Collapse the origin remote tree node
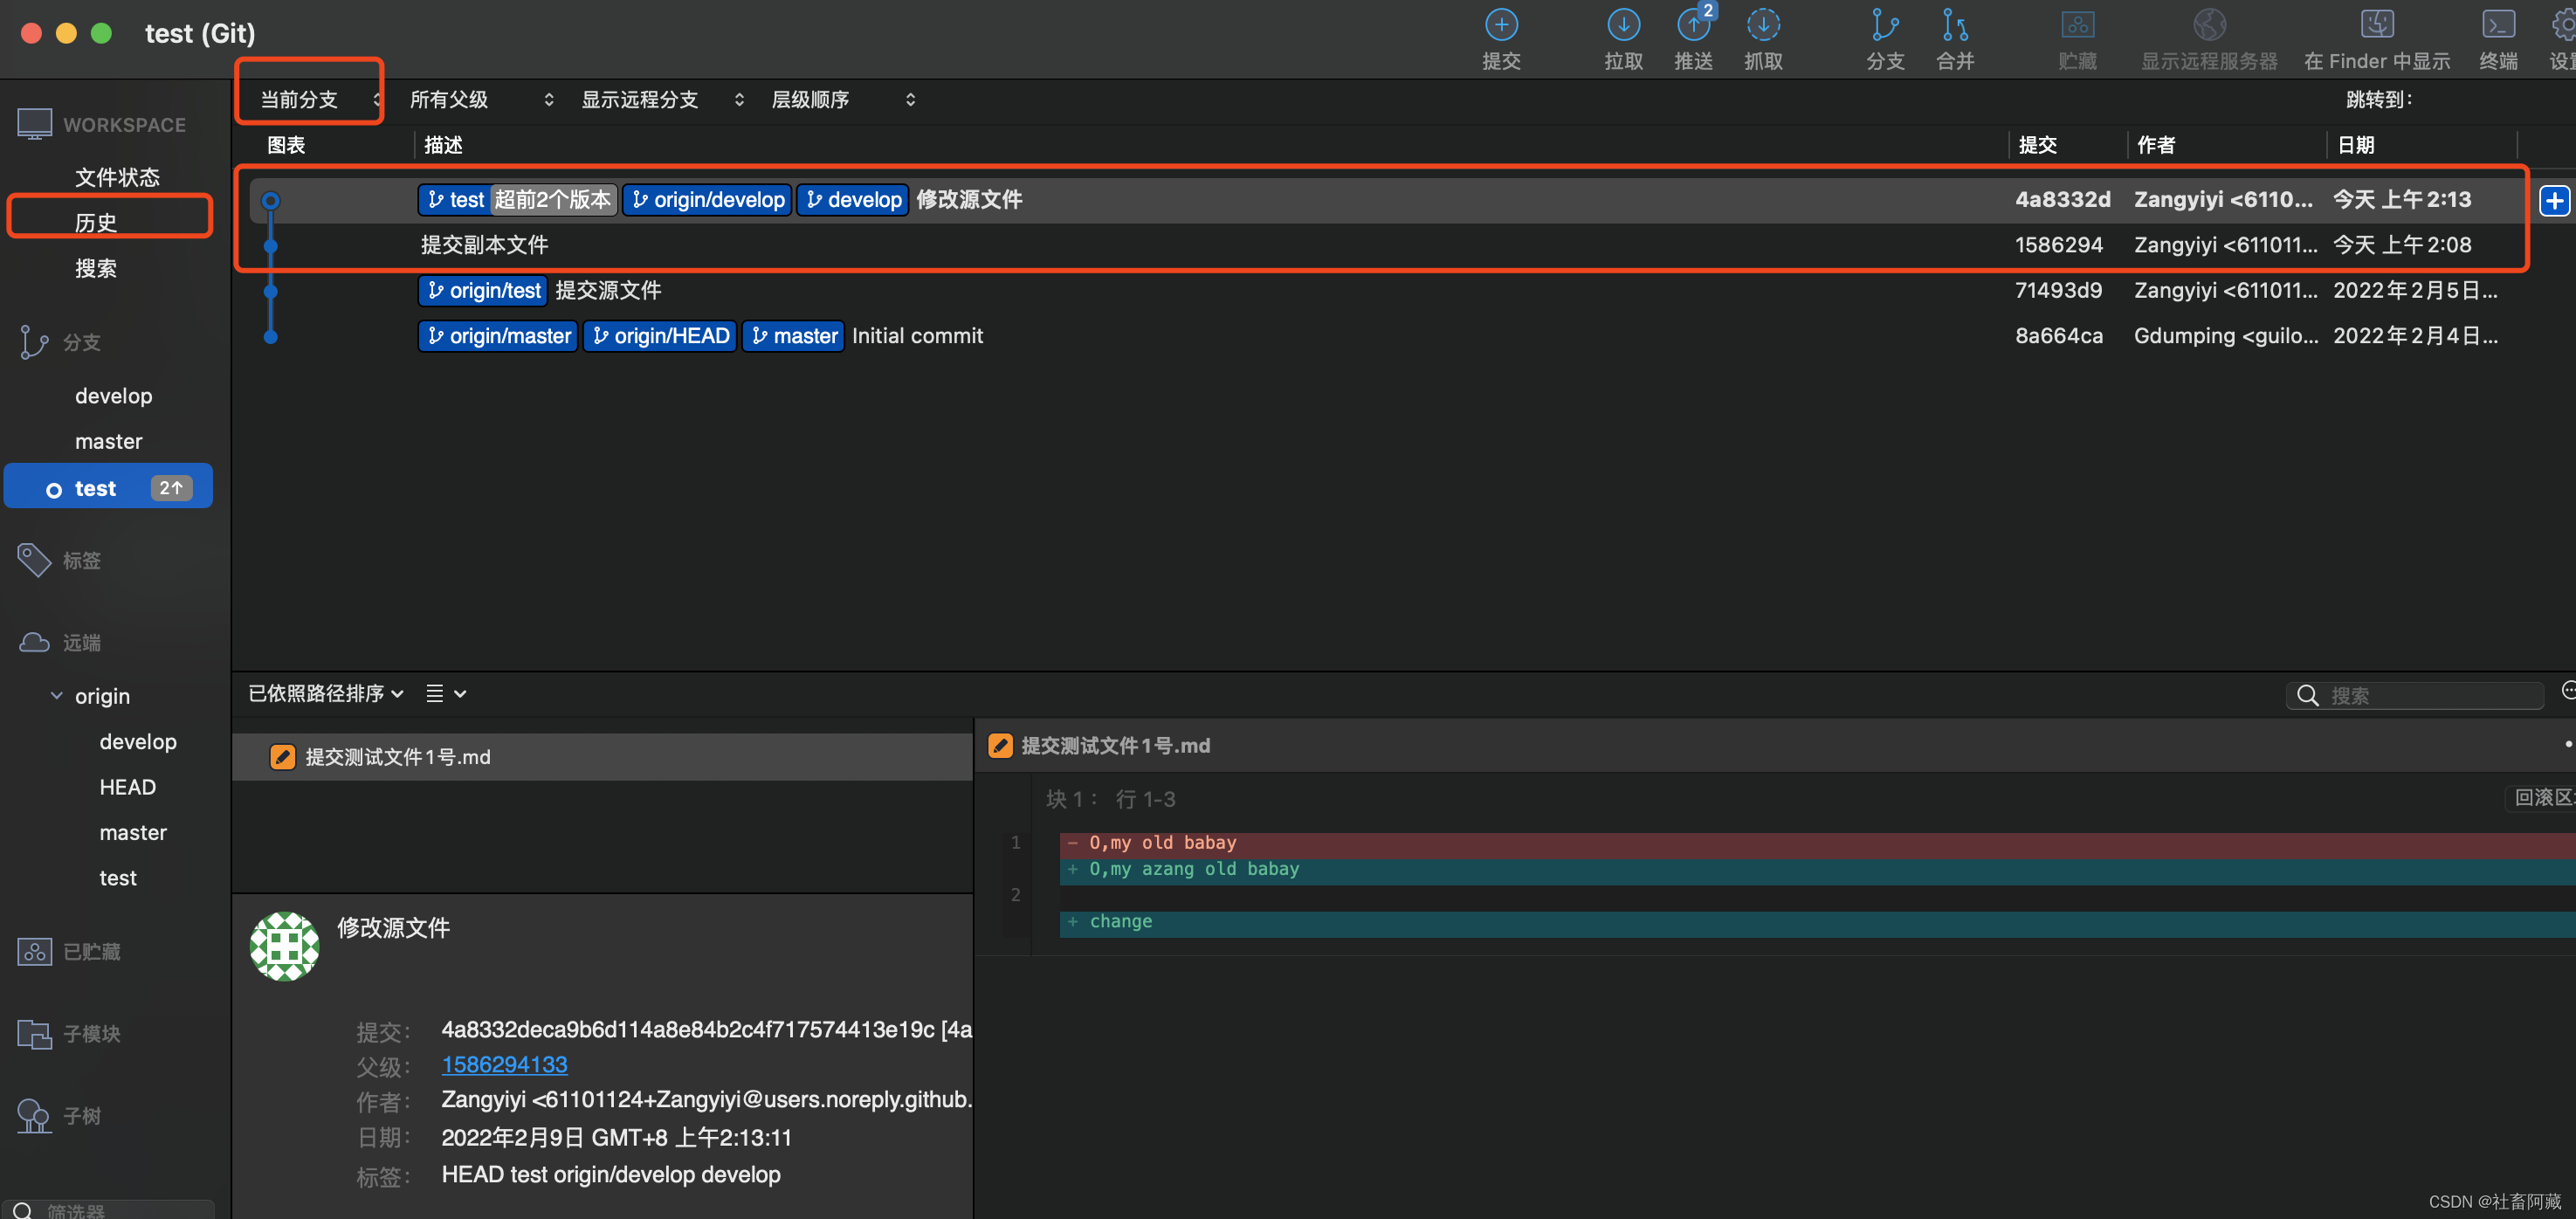The image size is (2576, 1219). (x=56, y=696)
